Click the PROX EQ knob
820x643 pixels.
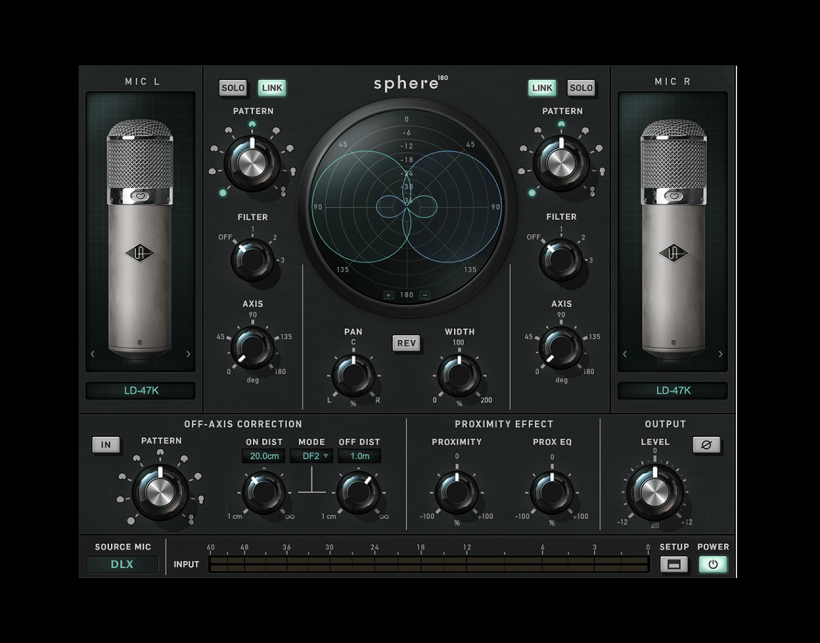[551, 493]
